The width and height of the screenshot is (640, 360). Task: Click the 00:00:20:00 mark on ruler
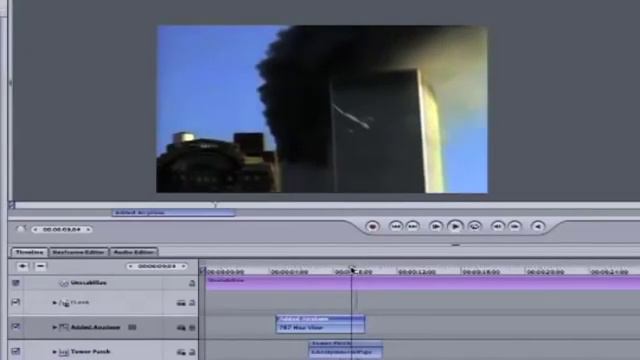click(545, 272)
